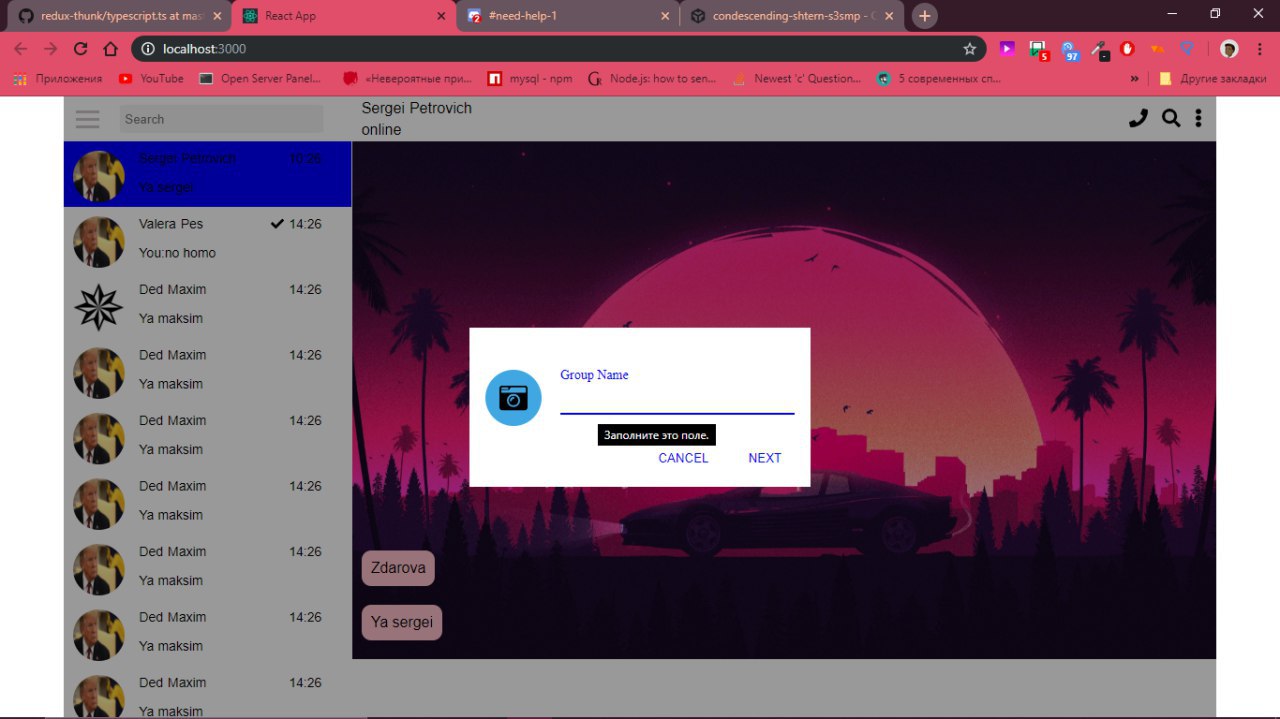Upload group photo via camera icon
The width and height of the screenshot is (1280, 719).
[x=513, y=397]
